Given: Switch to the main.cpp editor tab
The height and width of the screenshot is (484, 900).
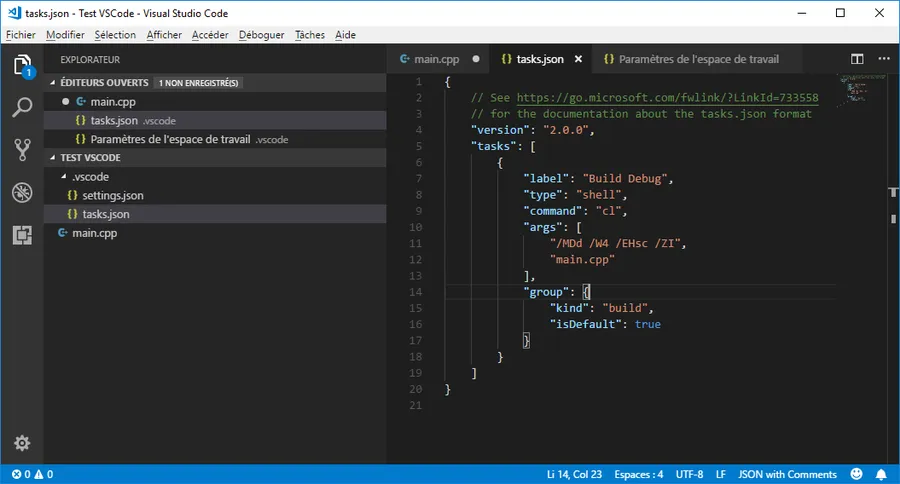Looking at the screenshot, I should click(439, 59).
